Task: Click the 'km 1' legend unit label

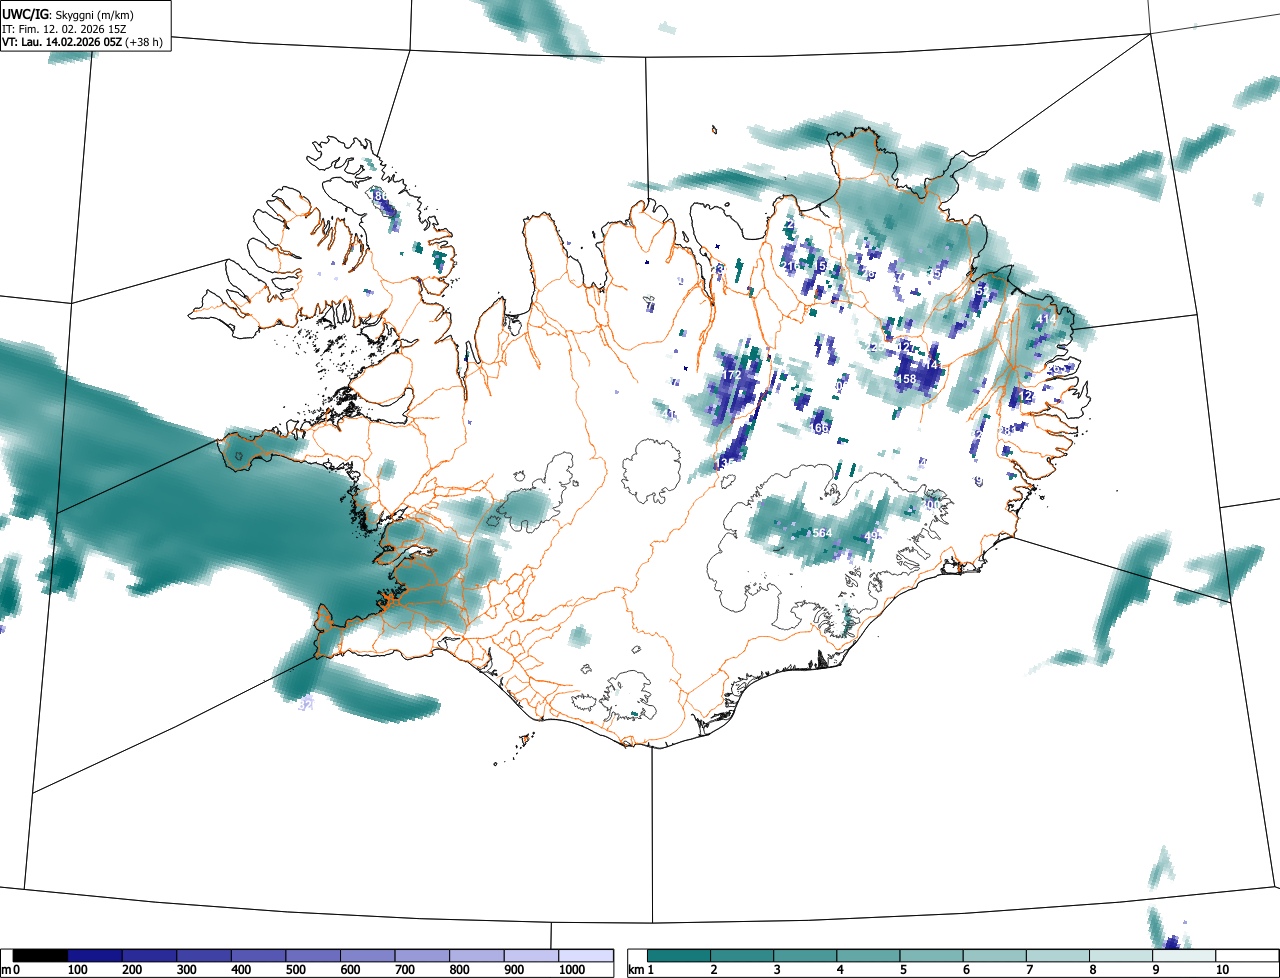Action: 640,970
